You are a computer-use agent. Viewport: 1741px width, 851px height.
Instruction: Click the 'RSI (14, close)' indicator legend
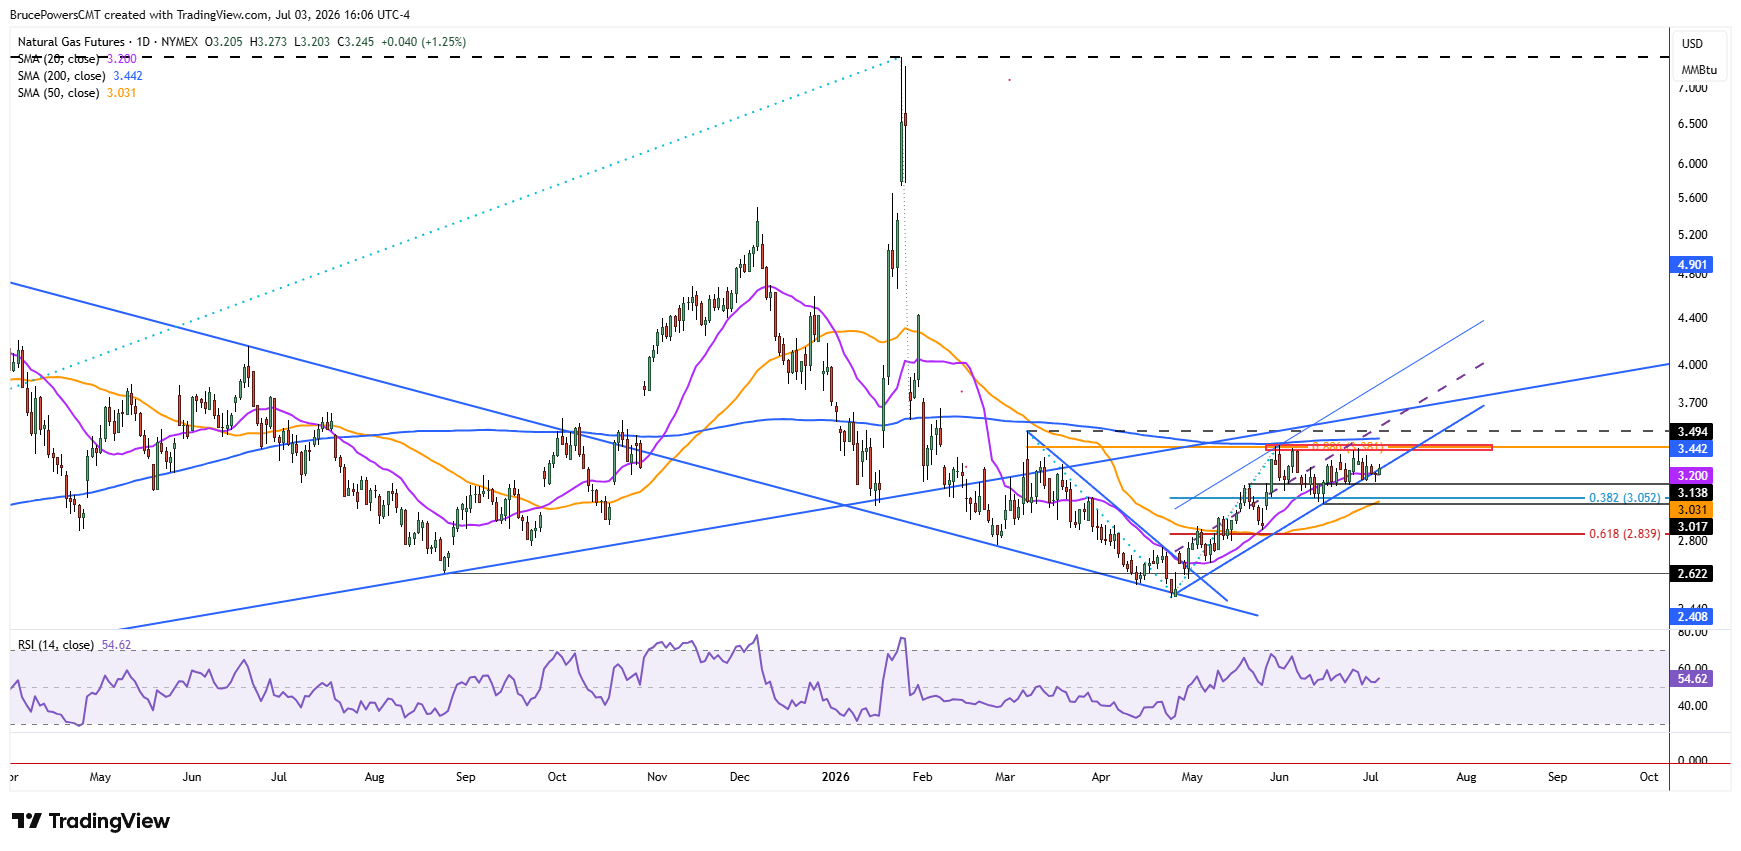click(x=56, y=645)
